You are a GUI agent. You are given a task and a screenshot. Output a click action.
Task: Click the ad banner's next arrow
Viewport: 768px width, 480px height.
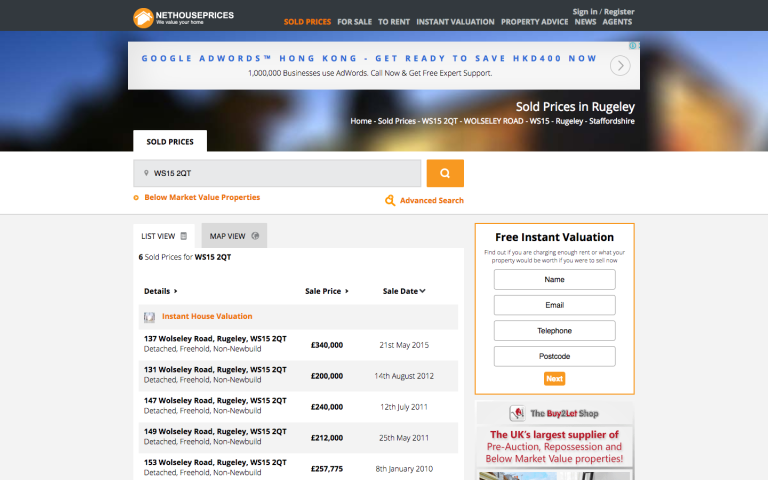point(620,66)
